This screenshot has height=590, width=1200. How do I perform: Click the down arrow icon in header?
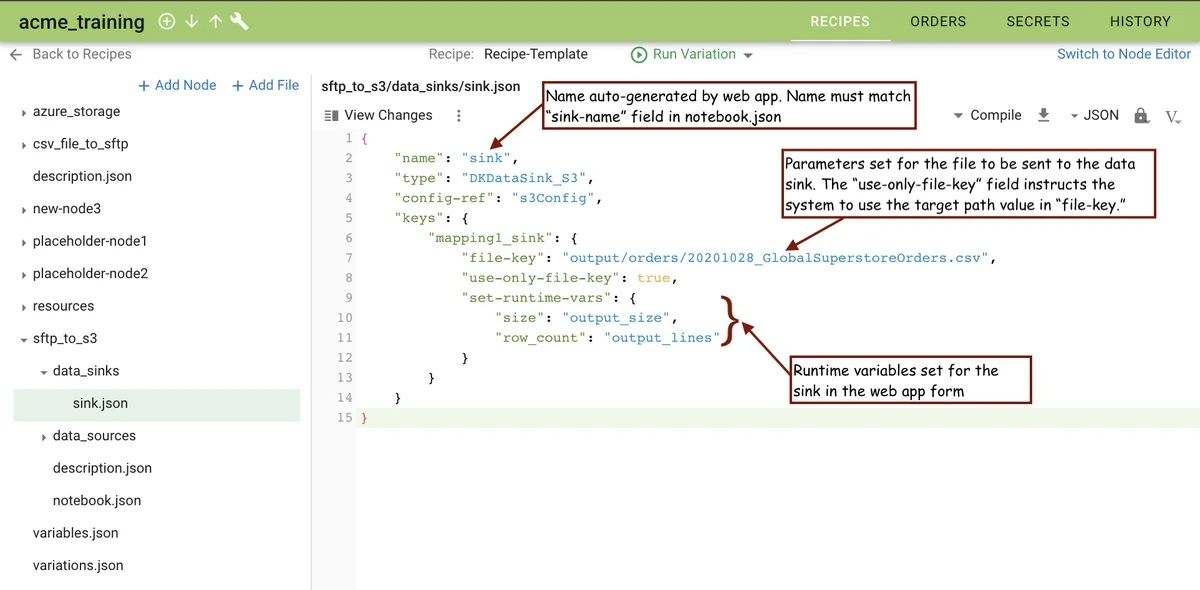(192, 21)
